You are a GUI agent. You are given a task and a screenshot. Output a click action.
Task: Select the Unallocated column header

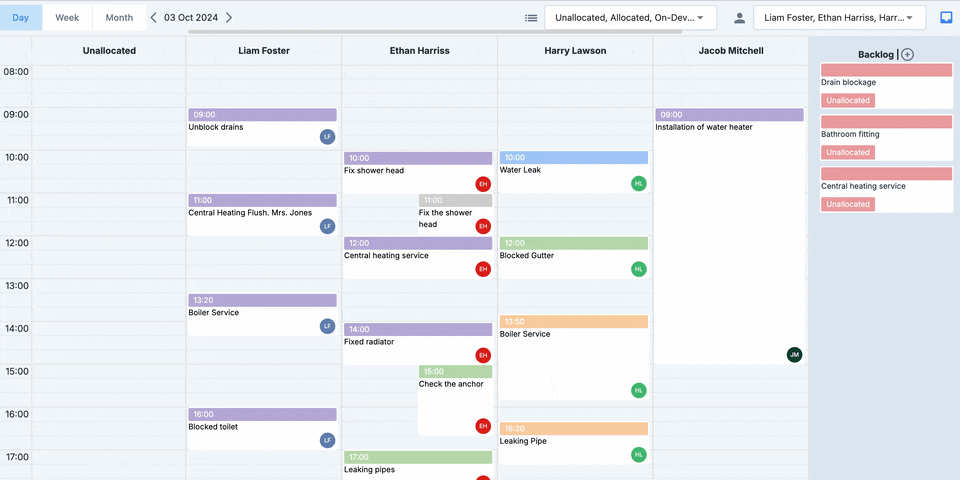[x=109, y=51]
